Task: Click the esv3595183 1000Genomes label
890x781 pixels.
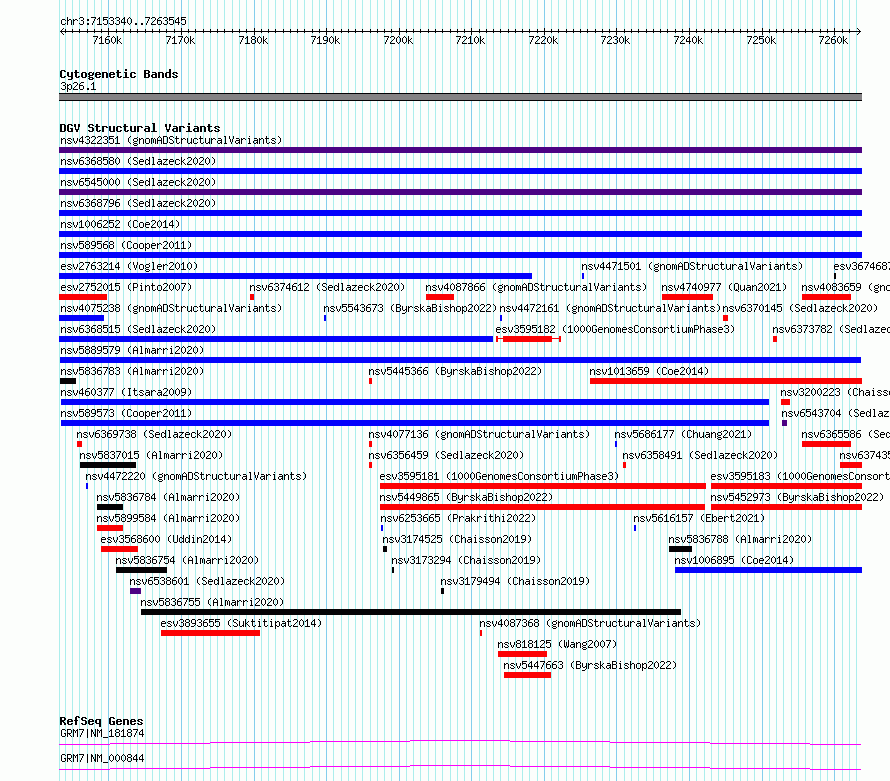Action: tap(800, 476)
